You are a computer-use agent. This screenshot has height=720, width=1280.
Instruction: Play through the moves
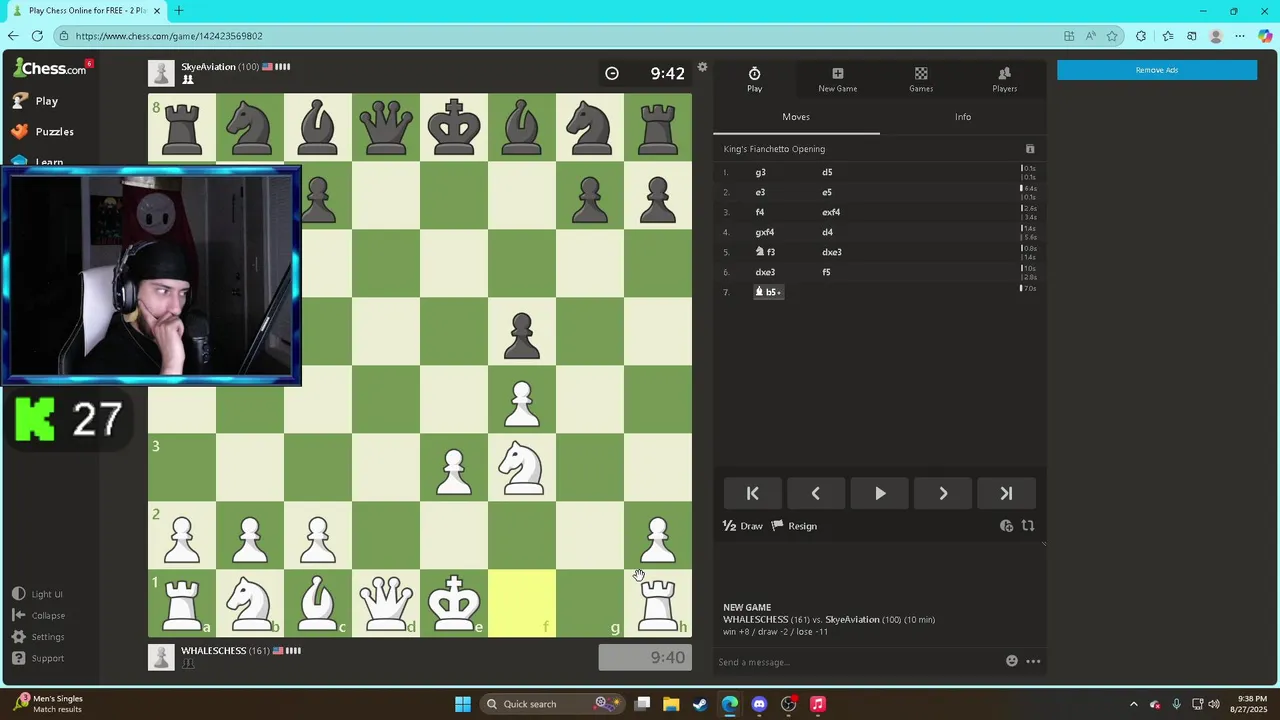[x=880, y=493]
